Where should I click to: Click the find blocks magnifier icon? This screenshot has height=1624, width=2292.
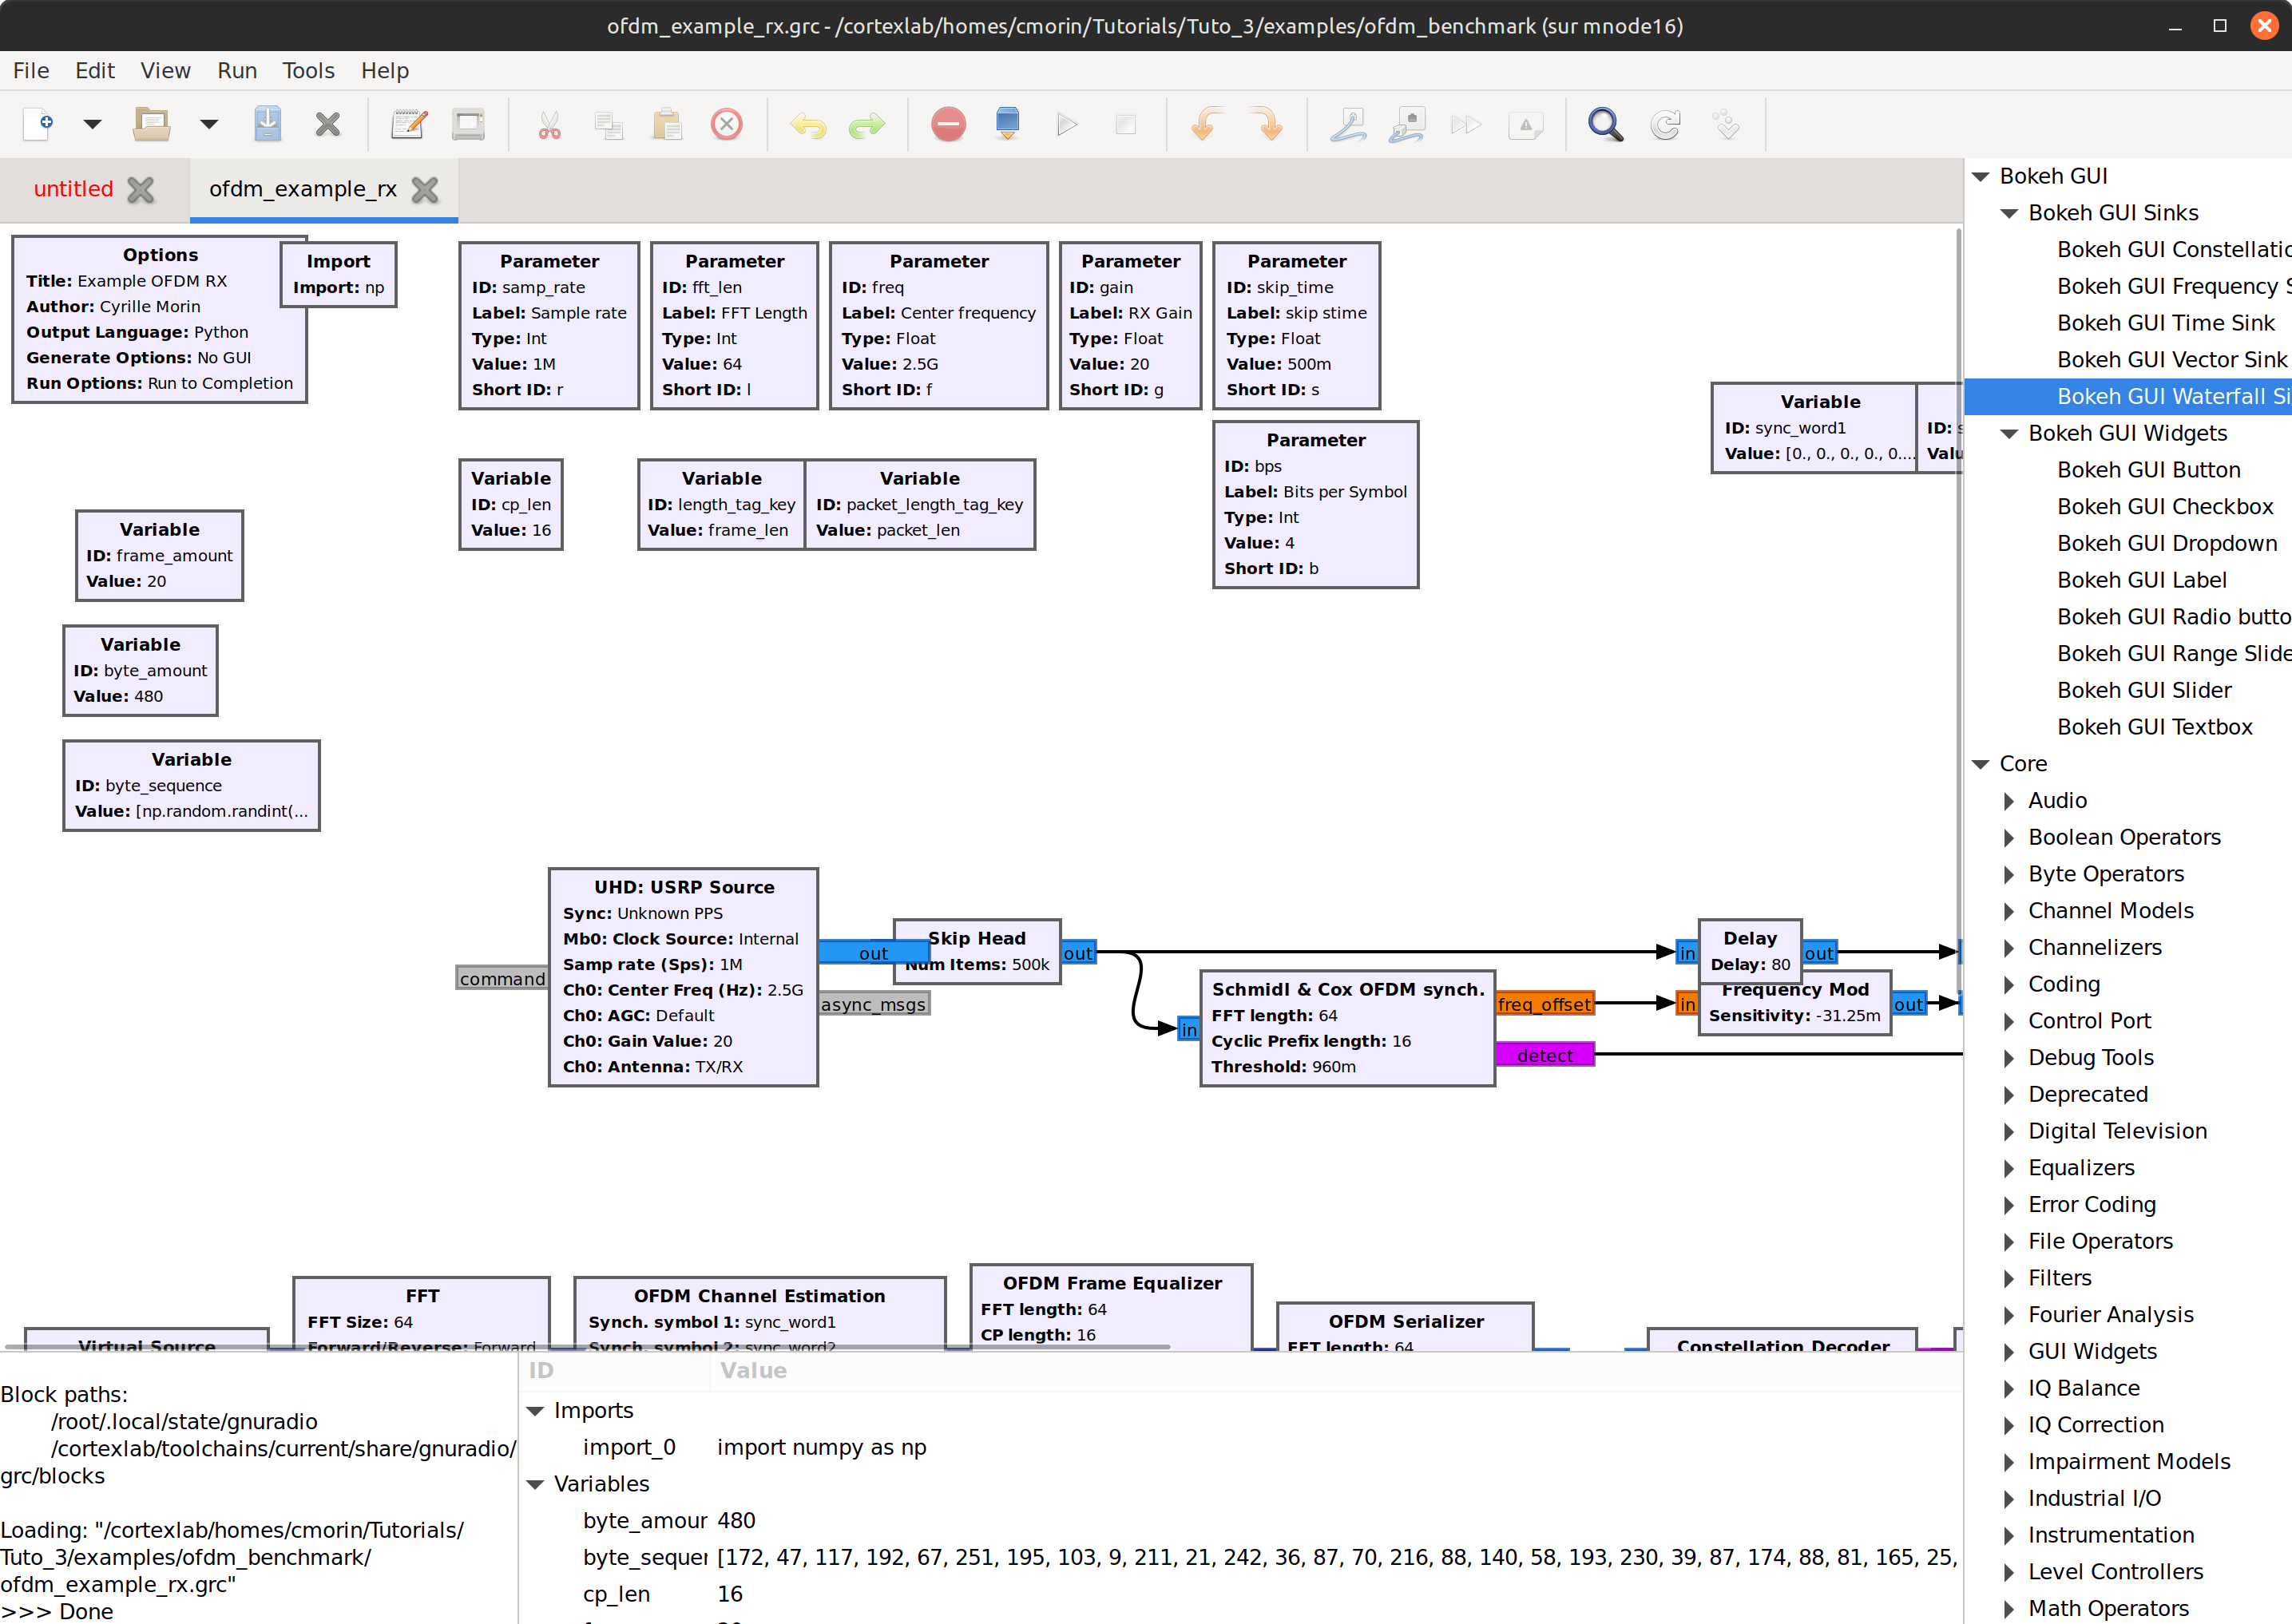click(1605, 124)
